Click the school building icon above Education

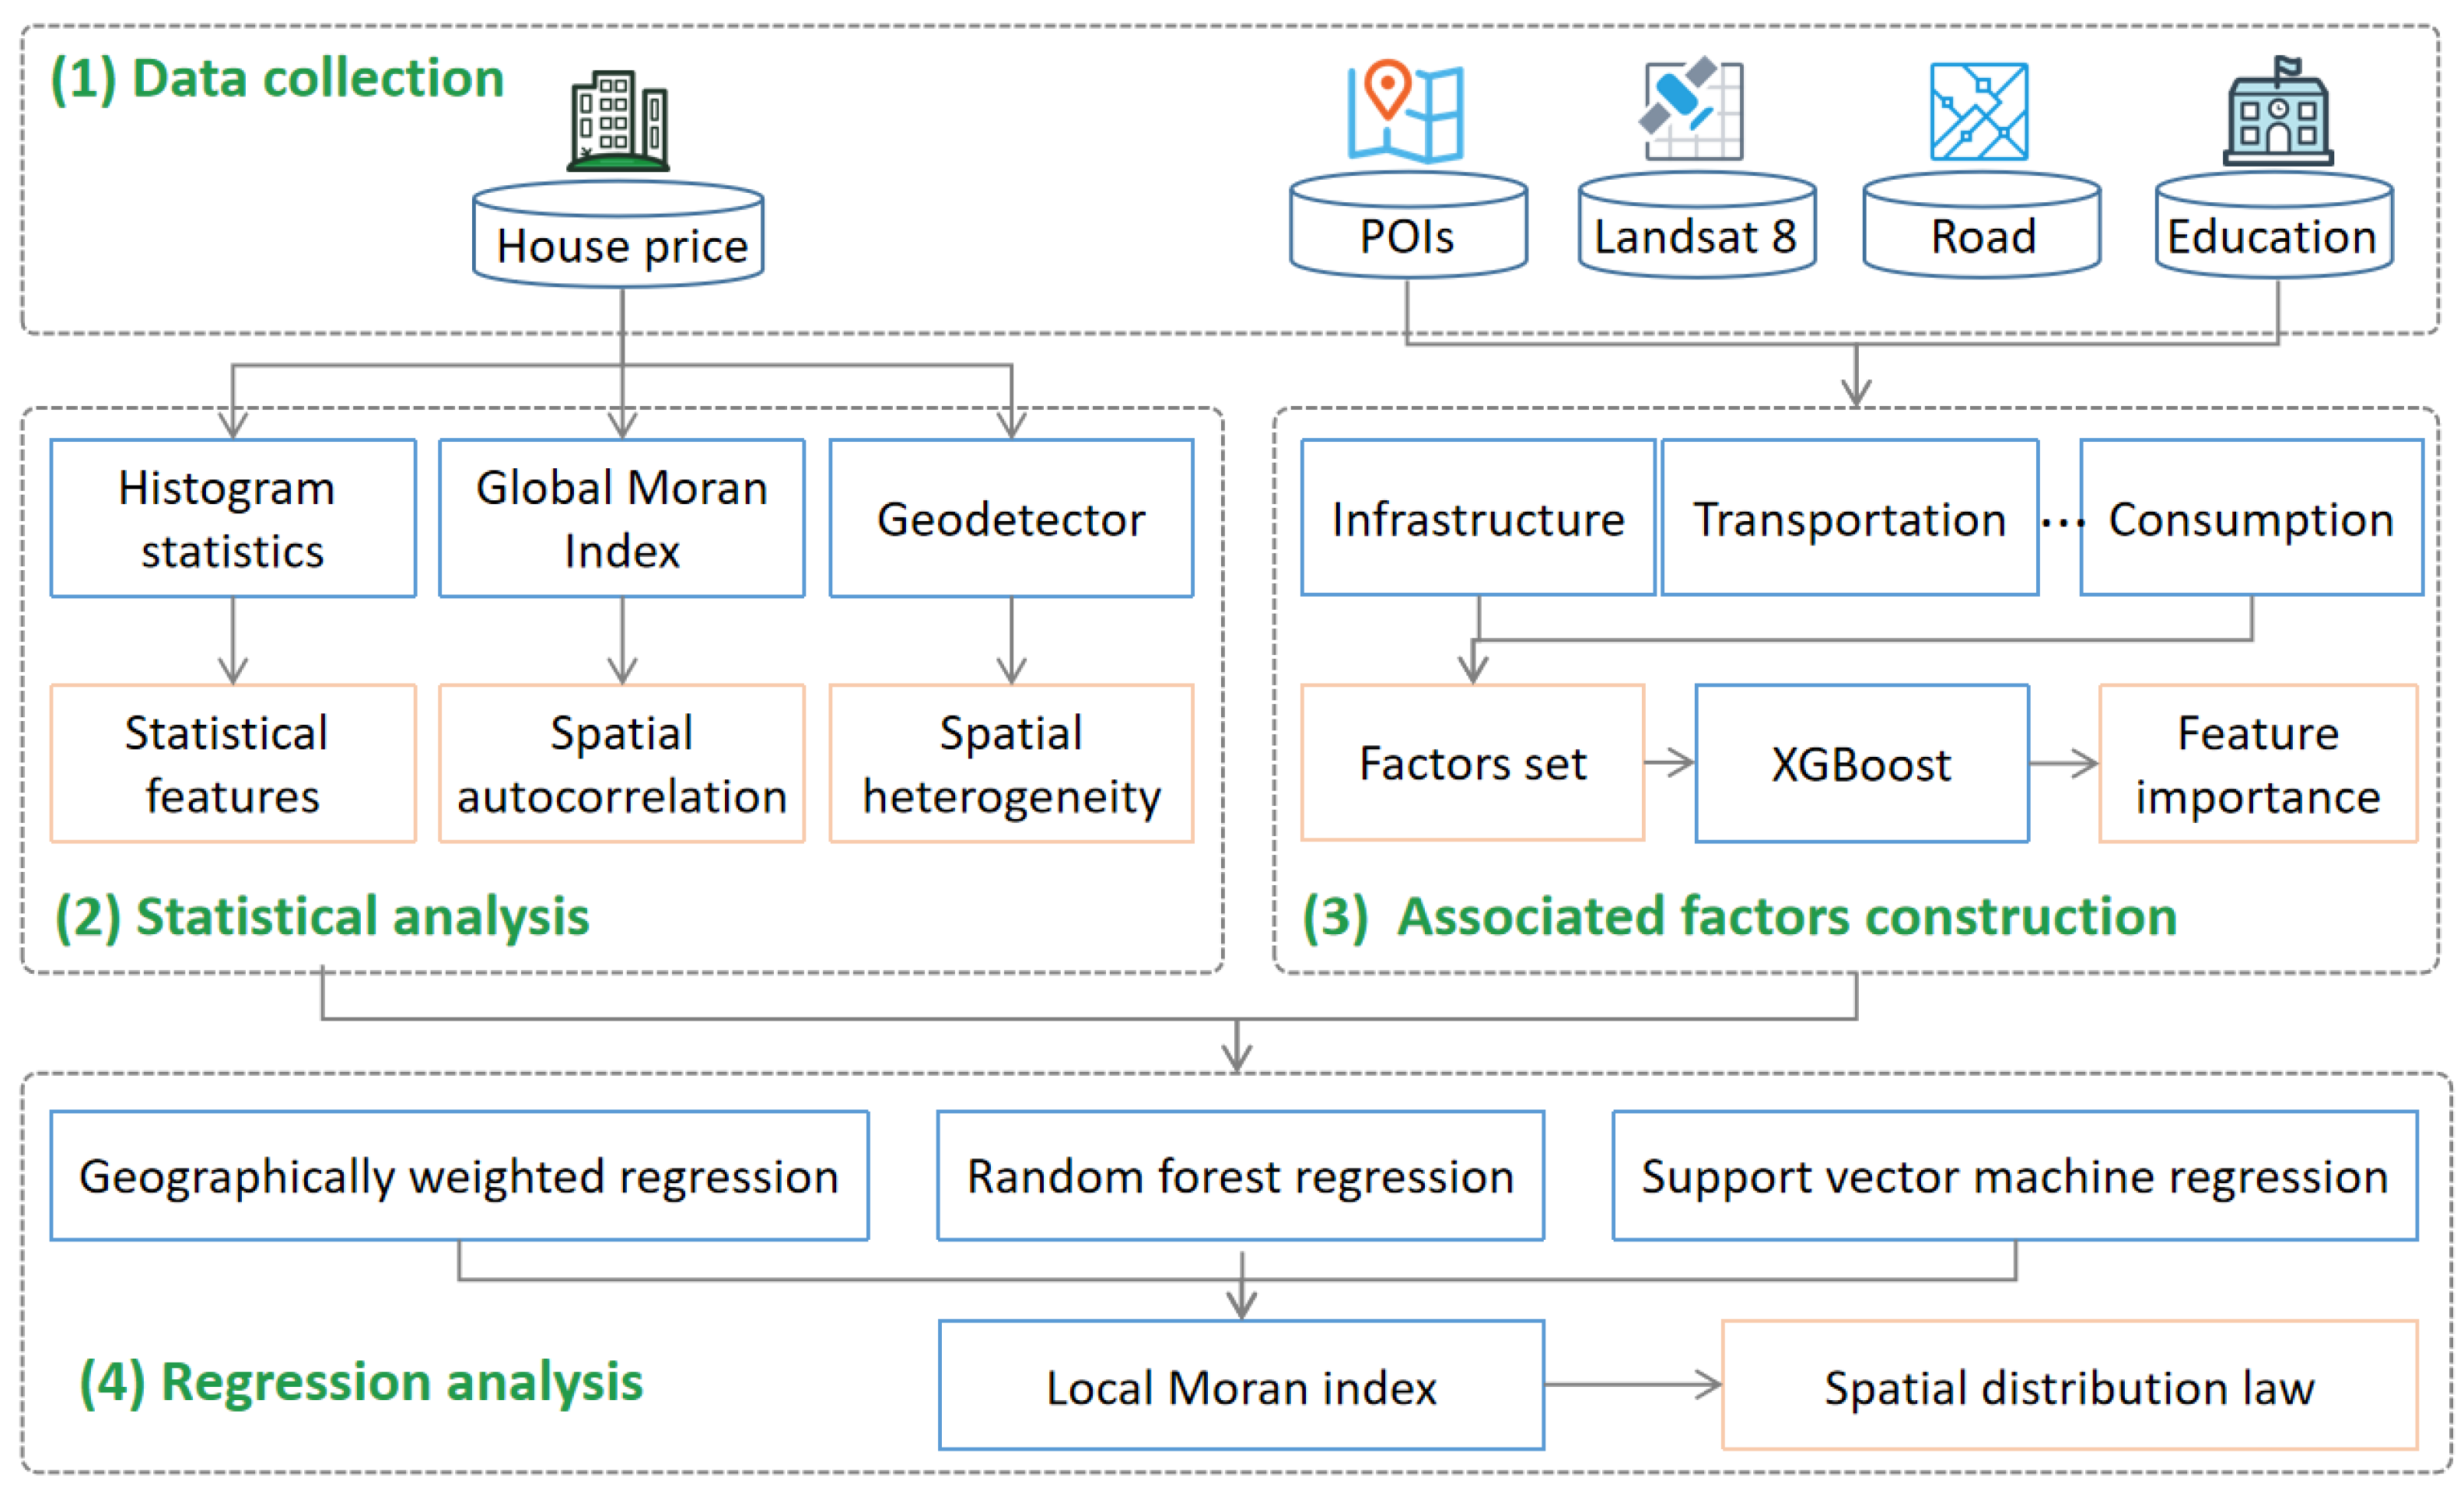2277,113
